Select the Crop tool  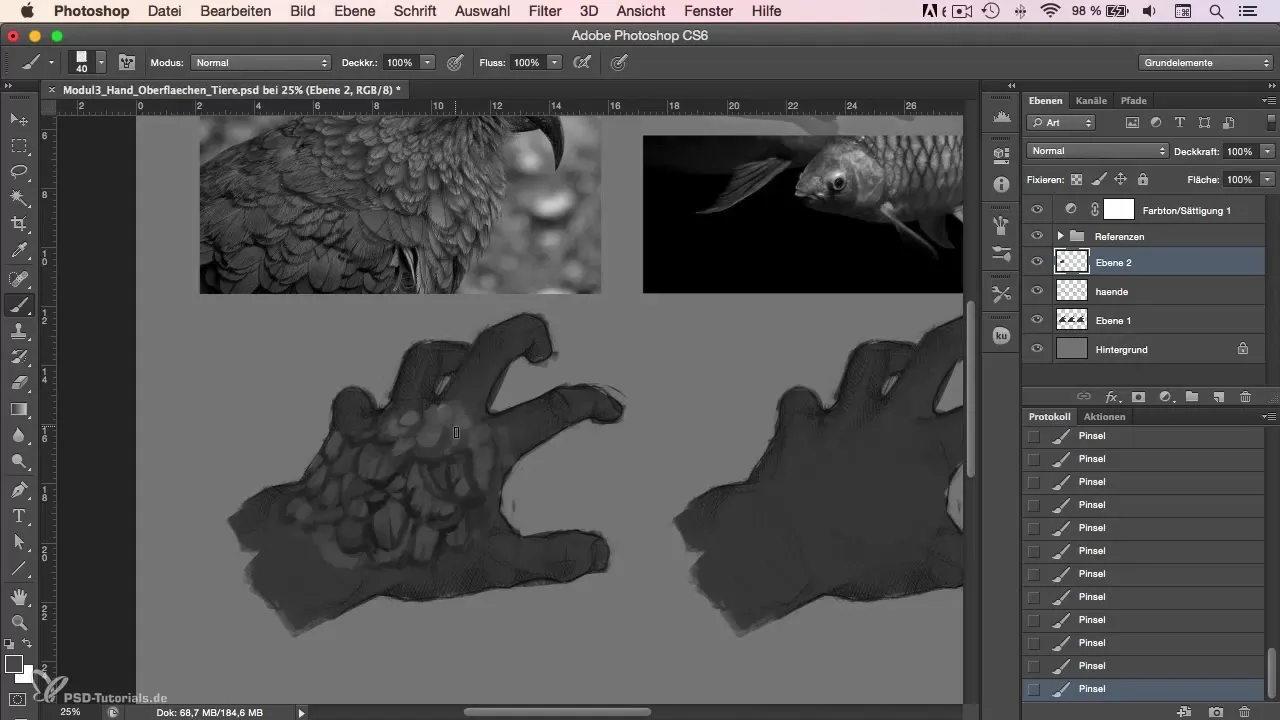19,223
